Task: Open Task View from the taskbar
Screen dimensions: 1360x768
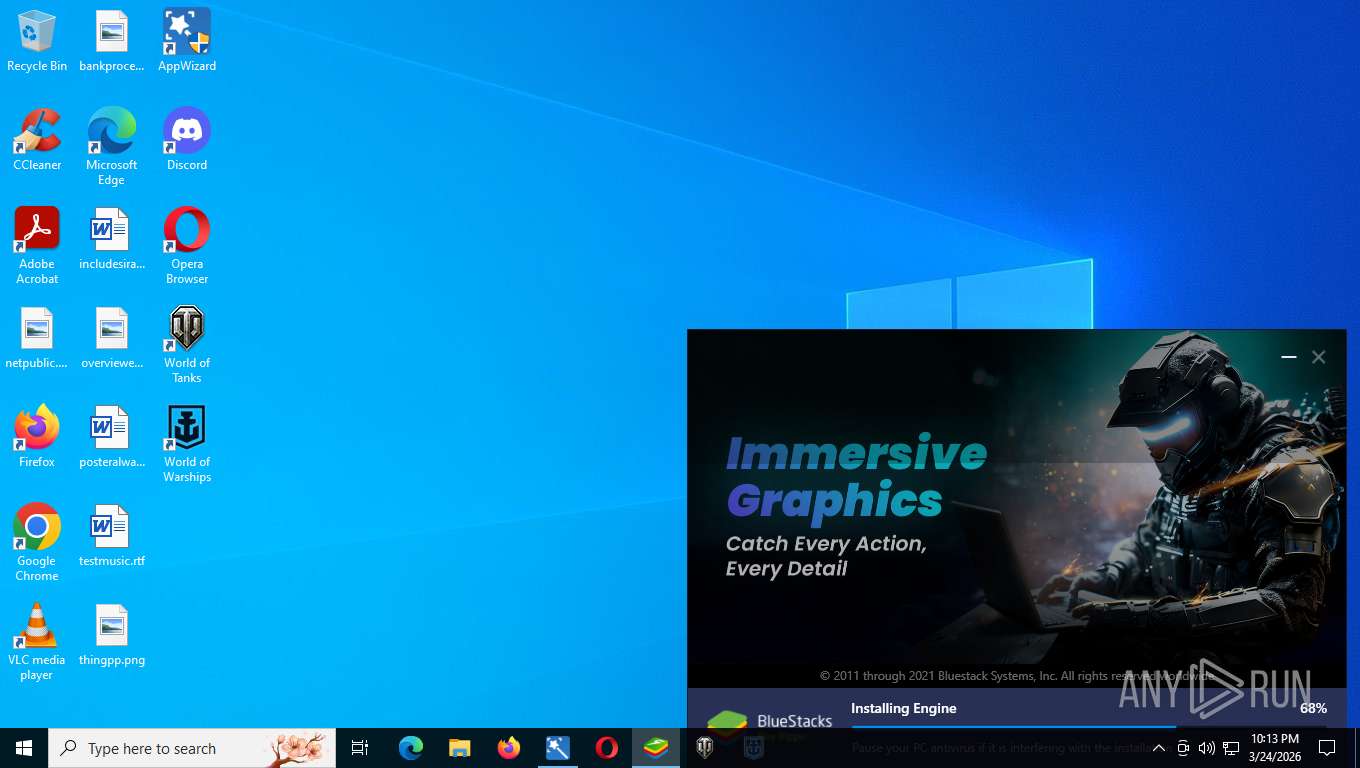Action: 360,748
